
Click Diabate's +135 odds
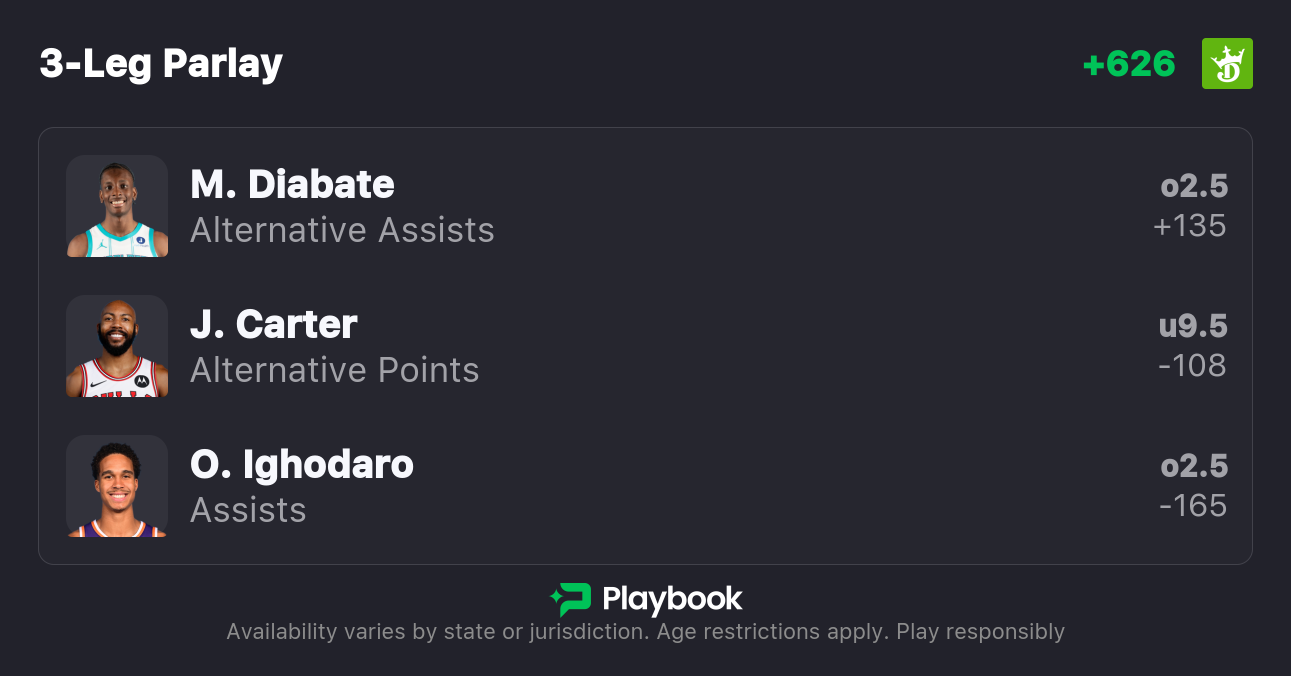pos(1189,226)
